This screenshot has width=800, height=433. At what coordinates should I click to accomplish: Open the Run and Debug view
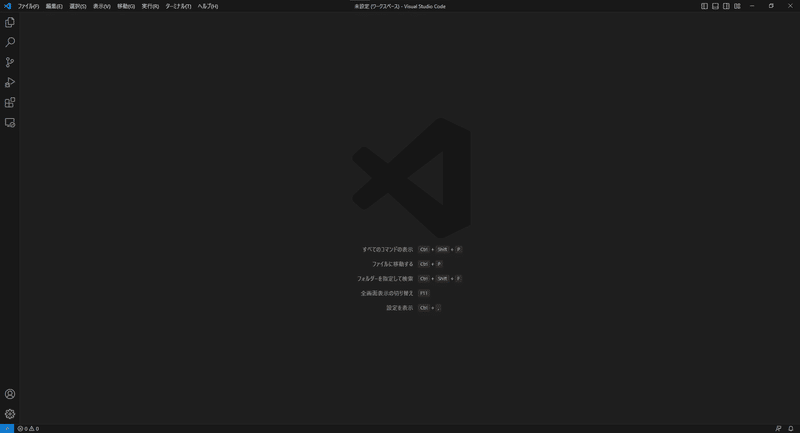(10, 83)
